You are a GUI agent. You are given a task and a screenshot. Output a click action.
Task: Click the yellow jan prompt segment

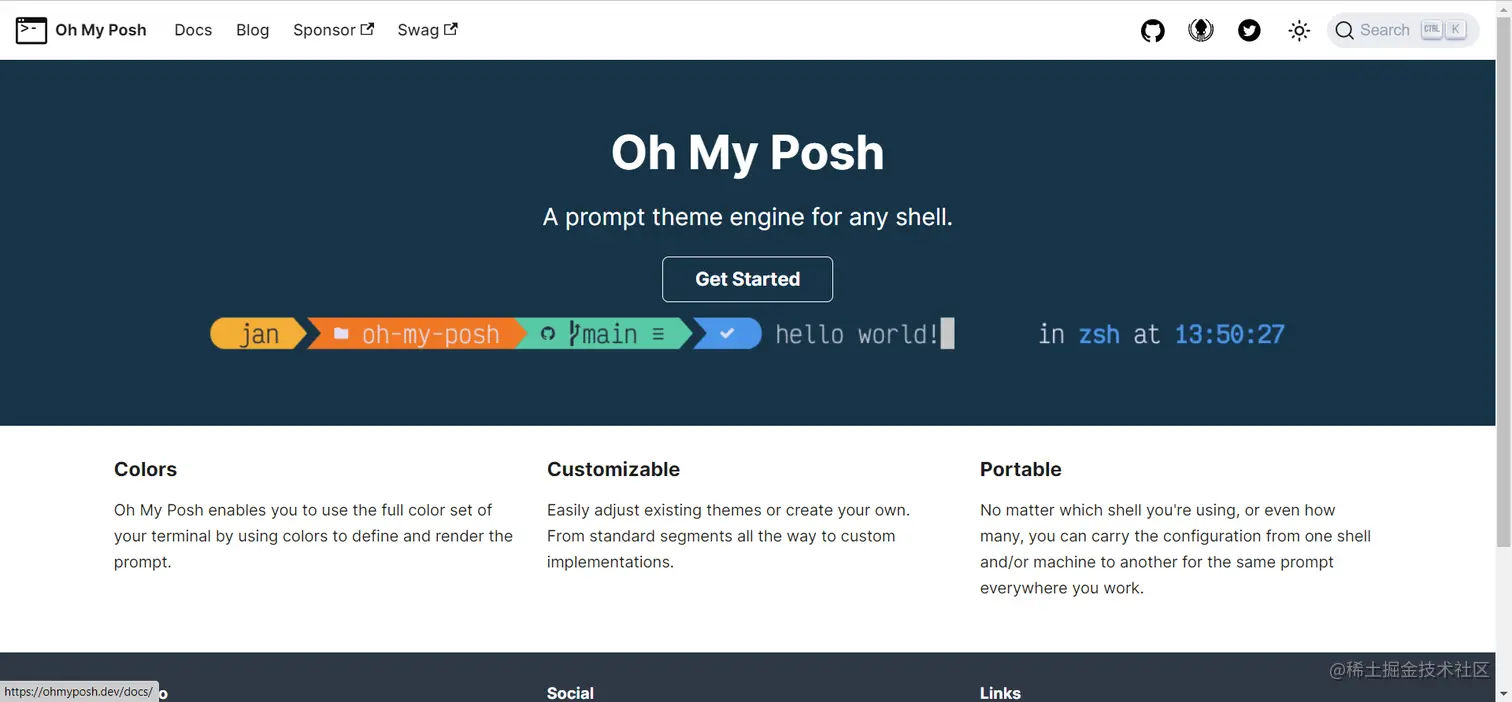258,334
